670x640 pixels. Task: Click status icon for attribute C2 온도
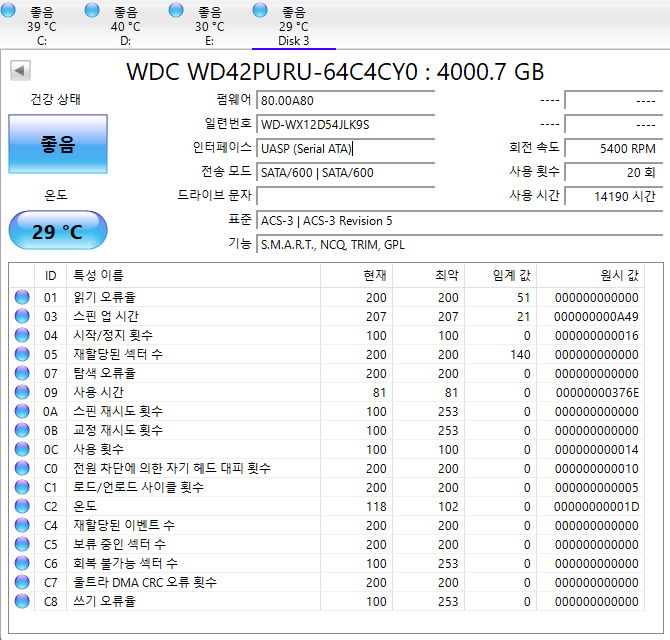[22, 507]
